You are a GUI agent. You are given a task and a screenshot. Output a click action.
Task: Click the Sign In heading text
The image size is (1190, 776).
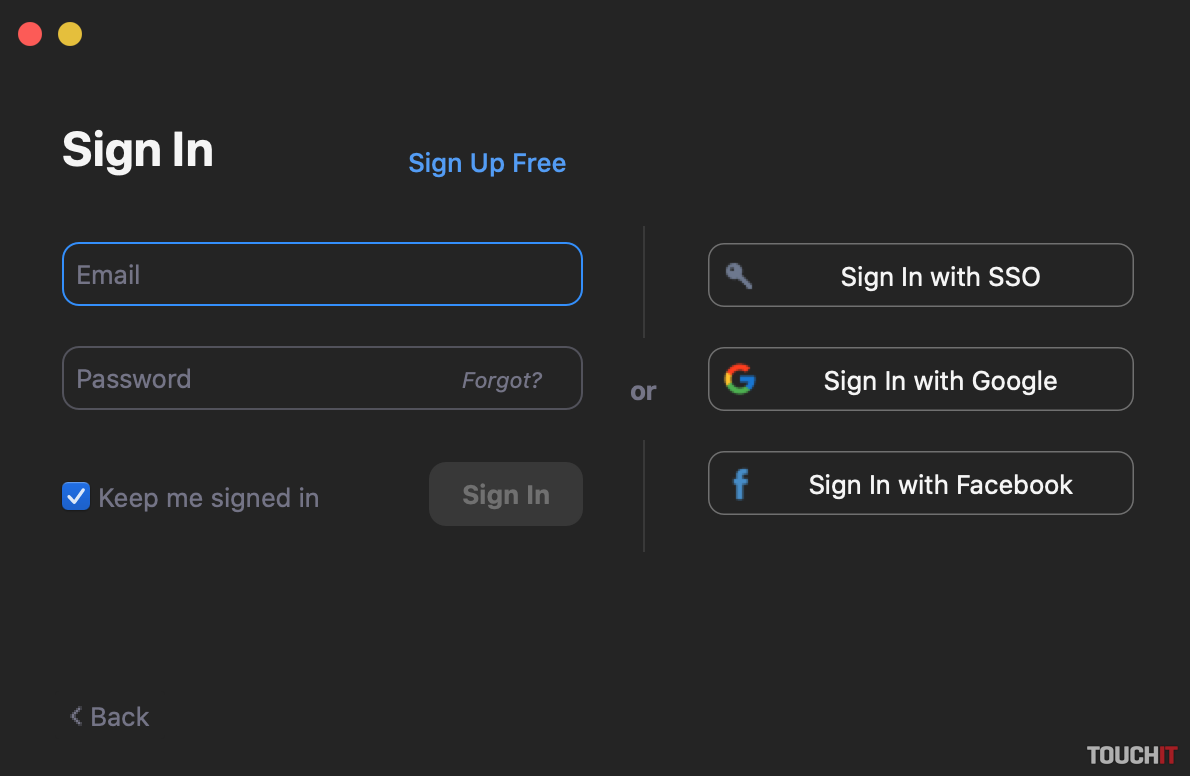pyautogui.click(x=138, y=150)
